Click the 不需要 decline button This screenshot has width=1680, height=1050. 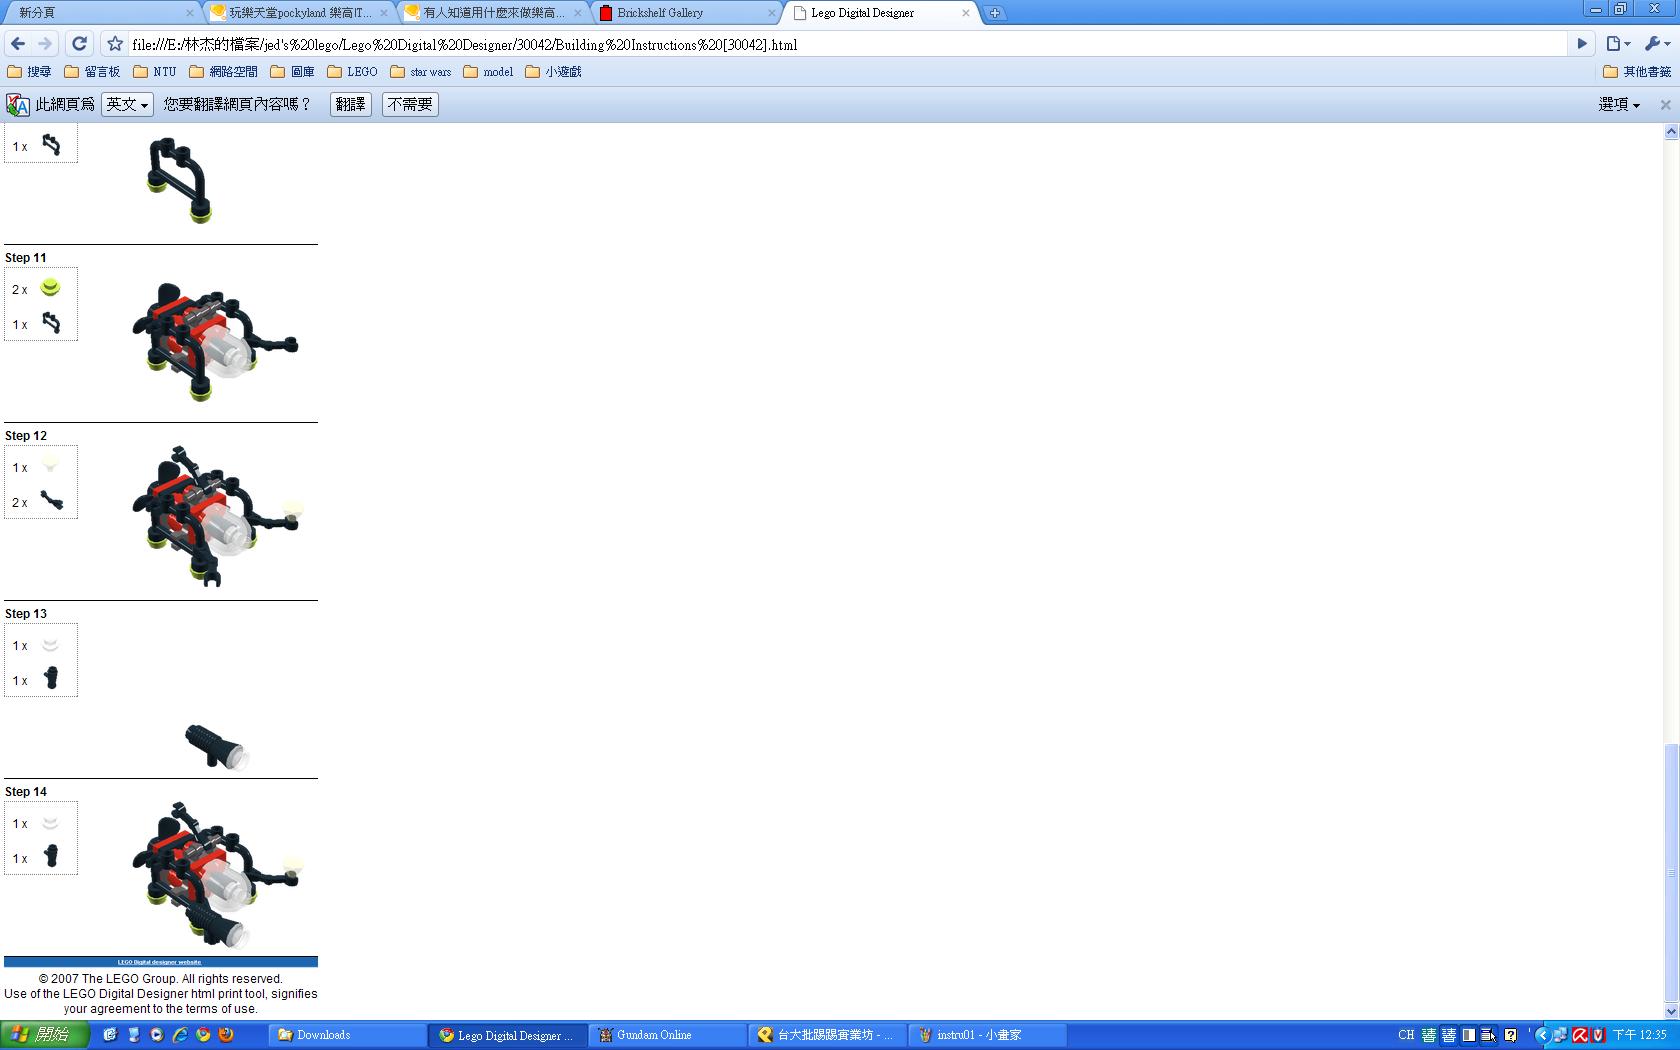point(410,104)
